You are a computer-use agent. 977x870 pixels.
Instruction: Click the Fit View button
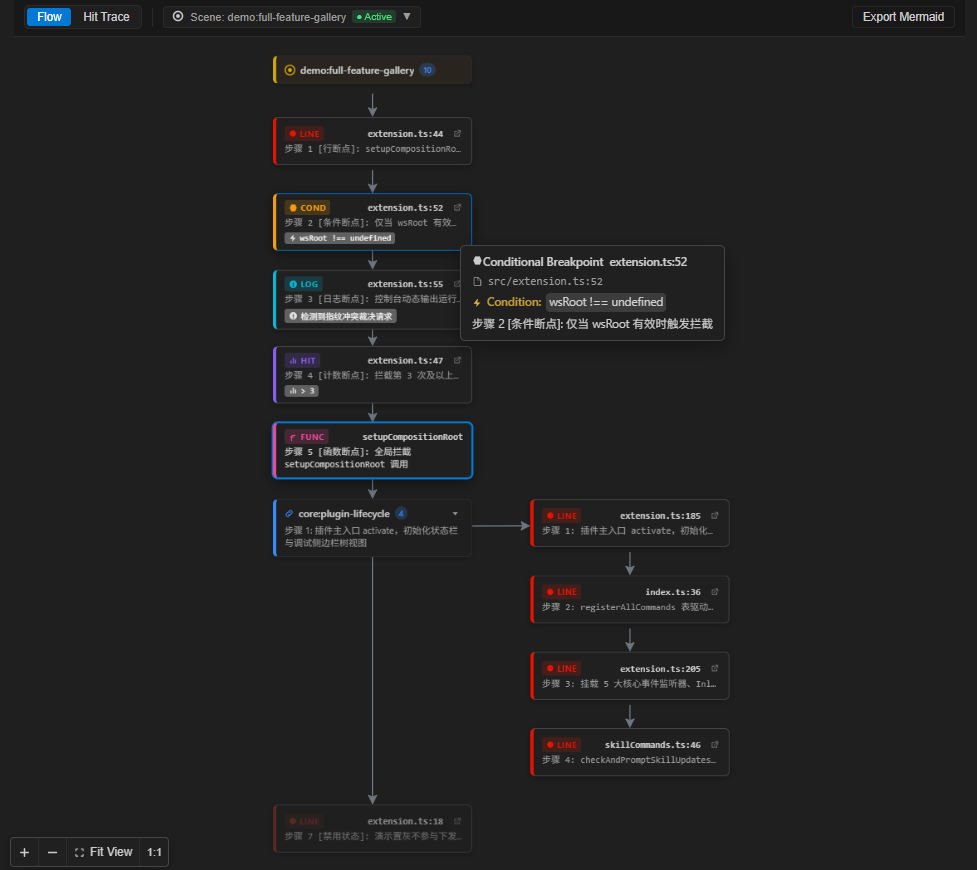[103, 852]
